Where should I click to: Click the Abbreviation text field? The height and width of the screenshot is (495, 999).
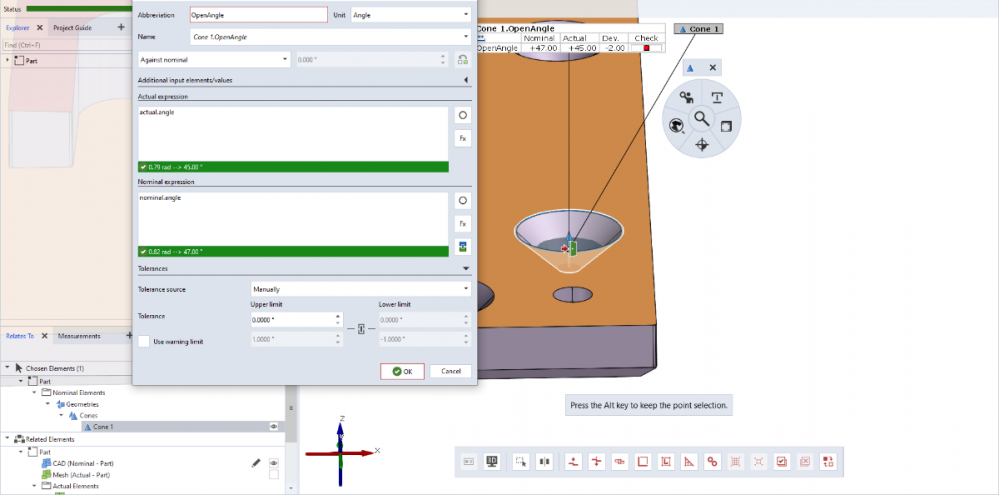coord(258,15)
